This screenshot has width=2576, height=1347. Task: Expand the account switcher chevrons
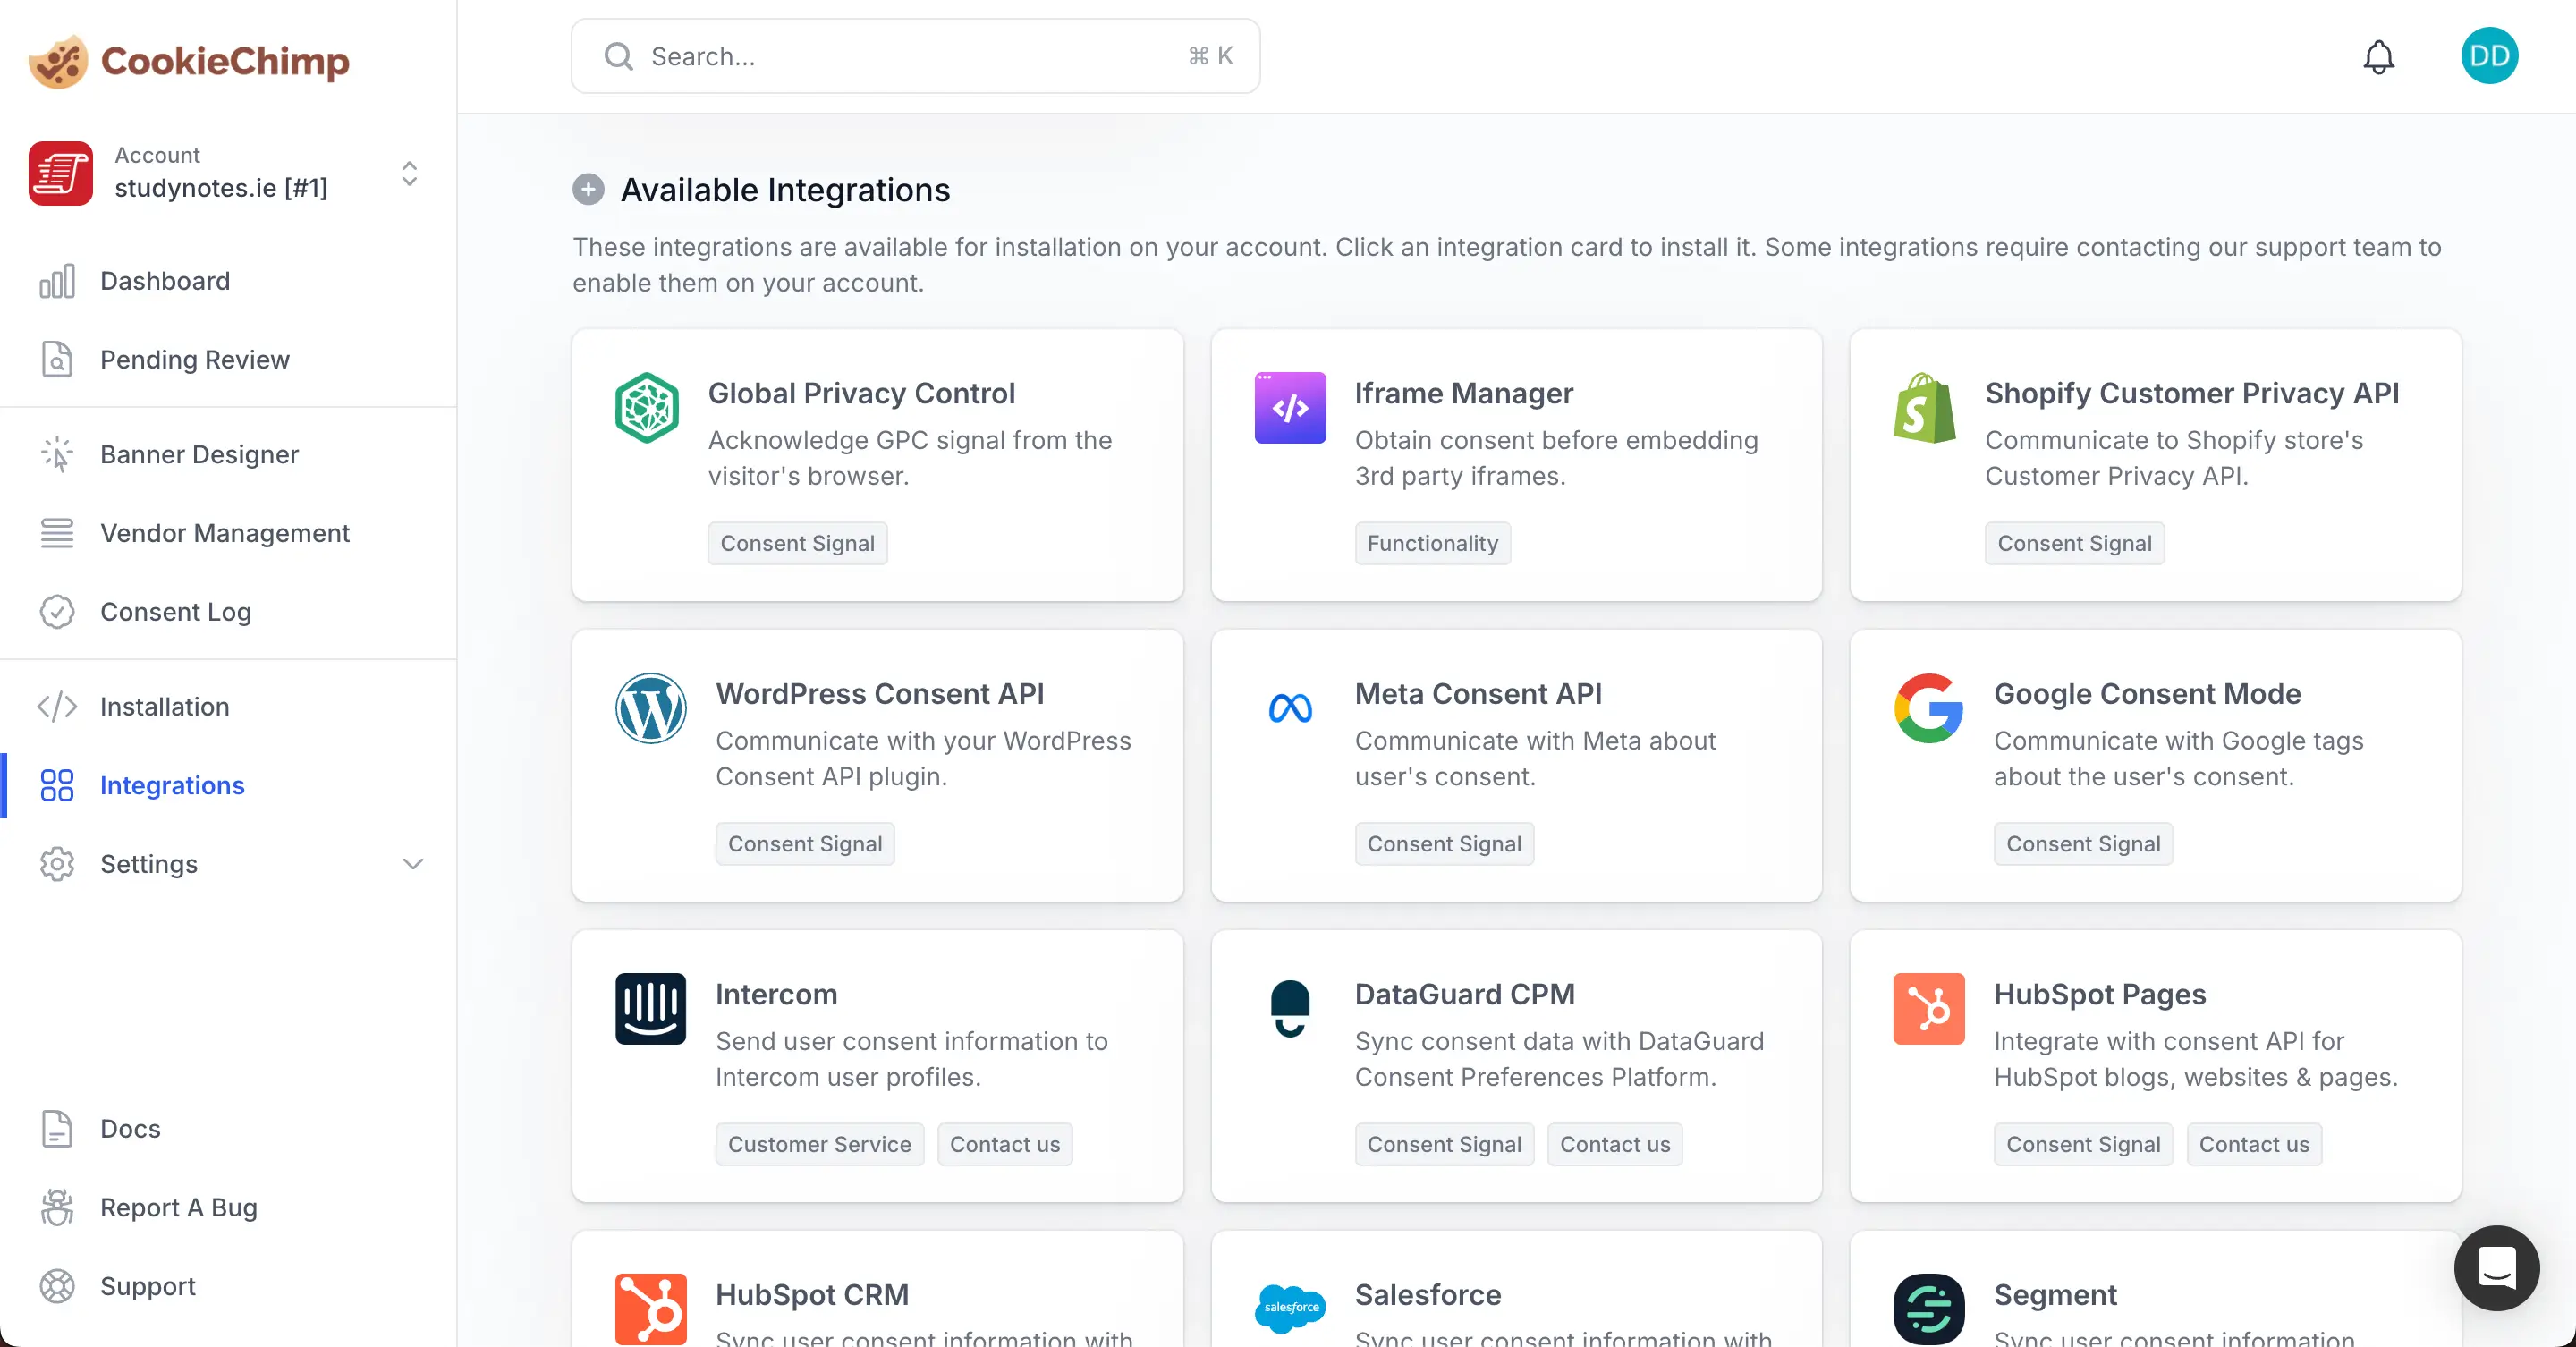pos(409,173)
